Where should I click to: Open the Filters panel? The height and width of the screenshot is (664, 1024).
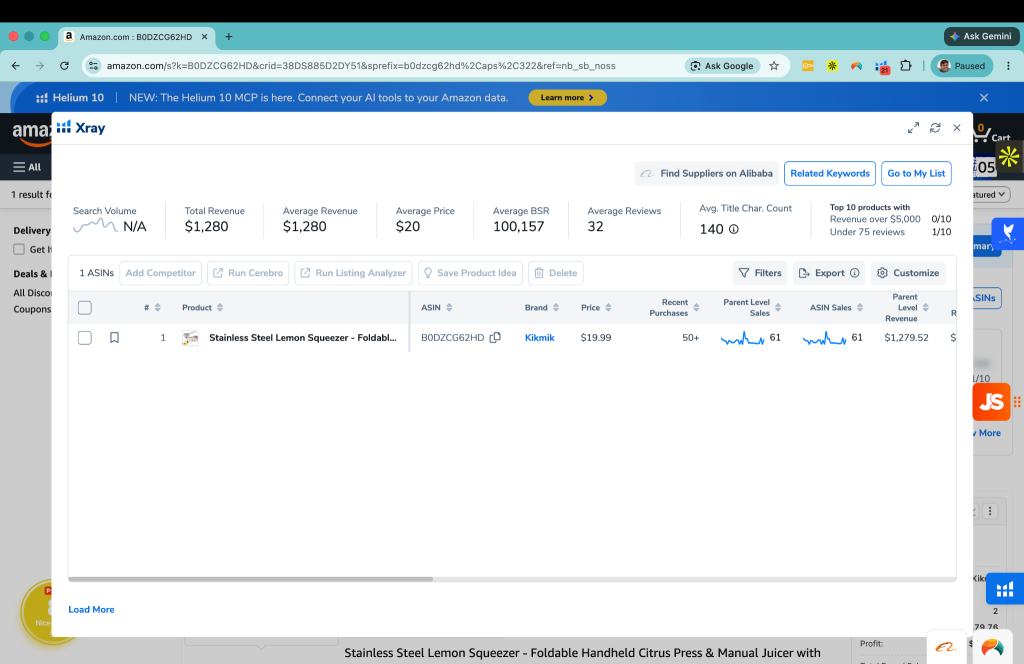pos(760,273)
